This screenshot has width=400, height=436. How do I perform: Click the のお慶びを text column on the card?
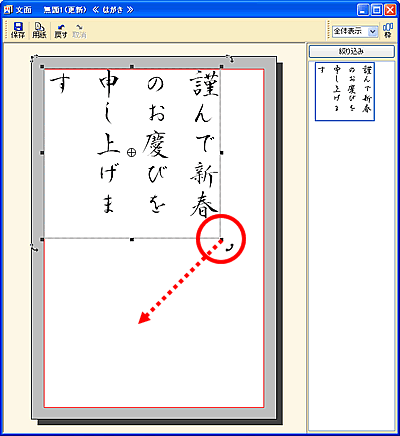click(155, 146)
